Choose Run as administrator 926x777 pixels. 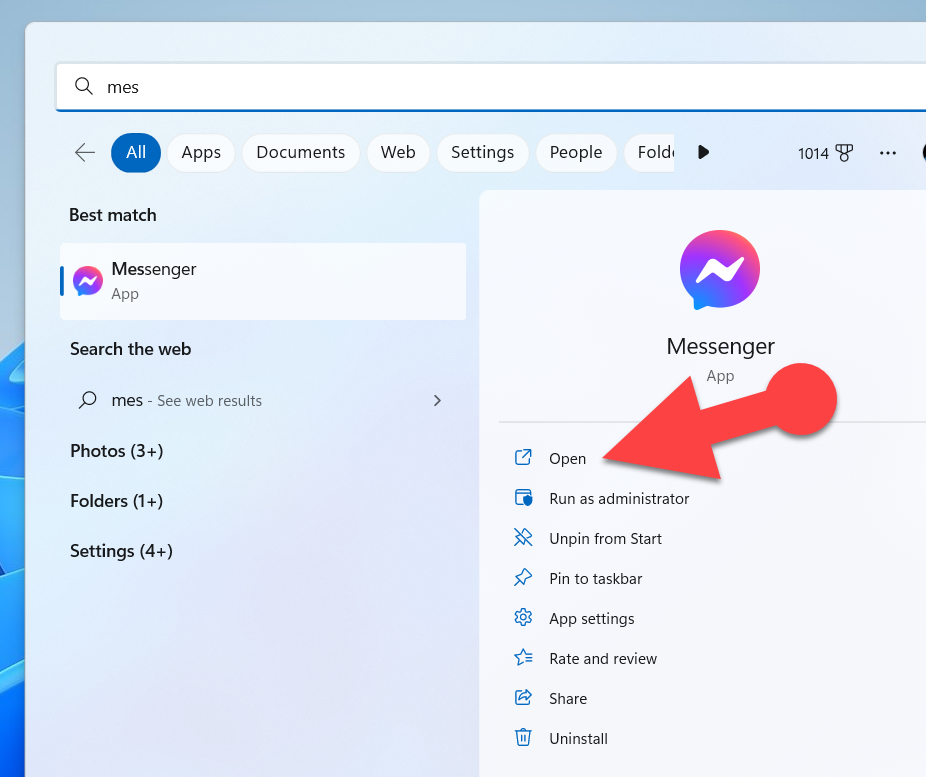point(619,498)
